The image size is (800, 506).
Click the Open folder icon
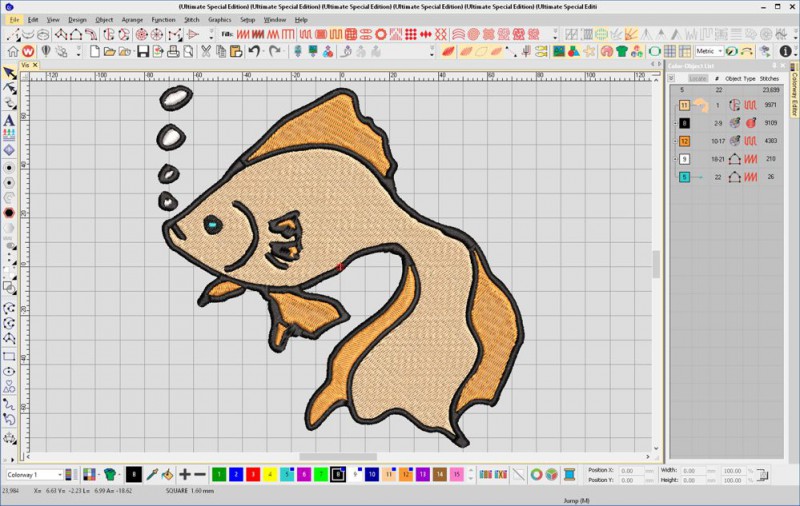click(x=109, y=51)
